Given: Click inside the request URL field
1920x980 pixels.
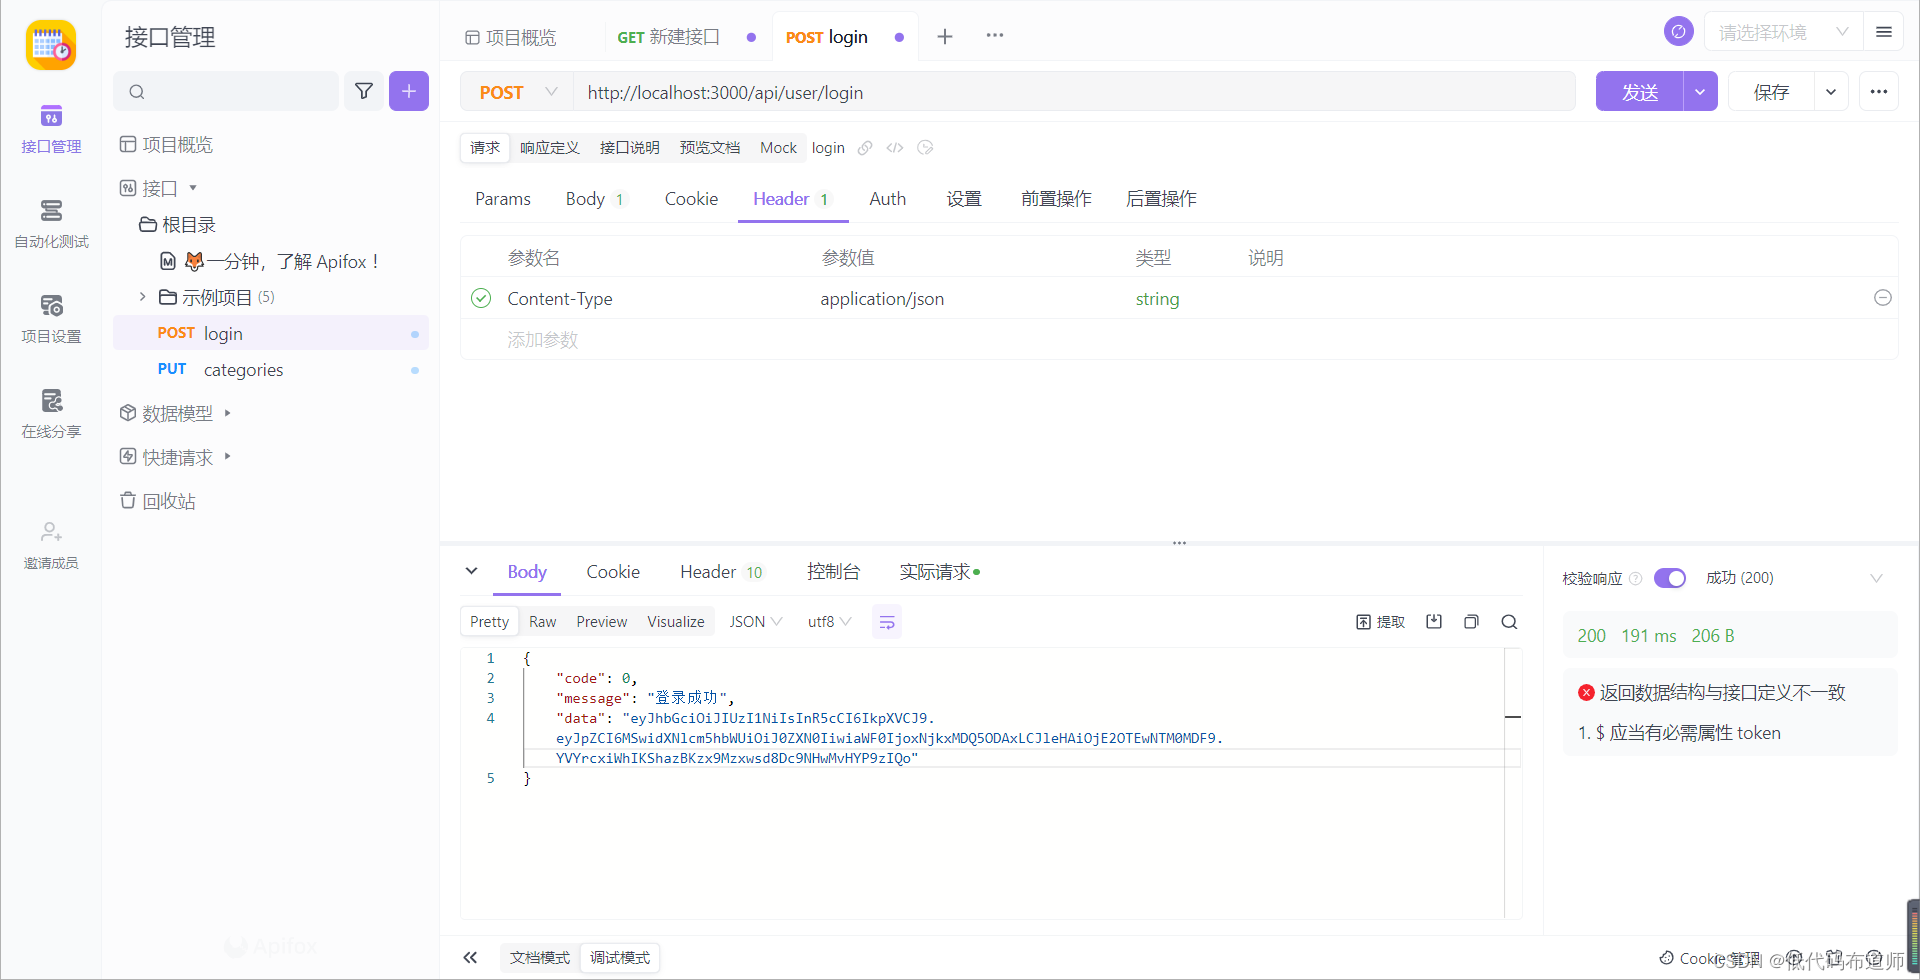Looking at the screenshot, I should 1000,92.
